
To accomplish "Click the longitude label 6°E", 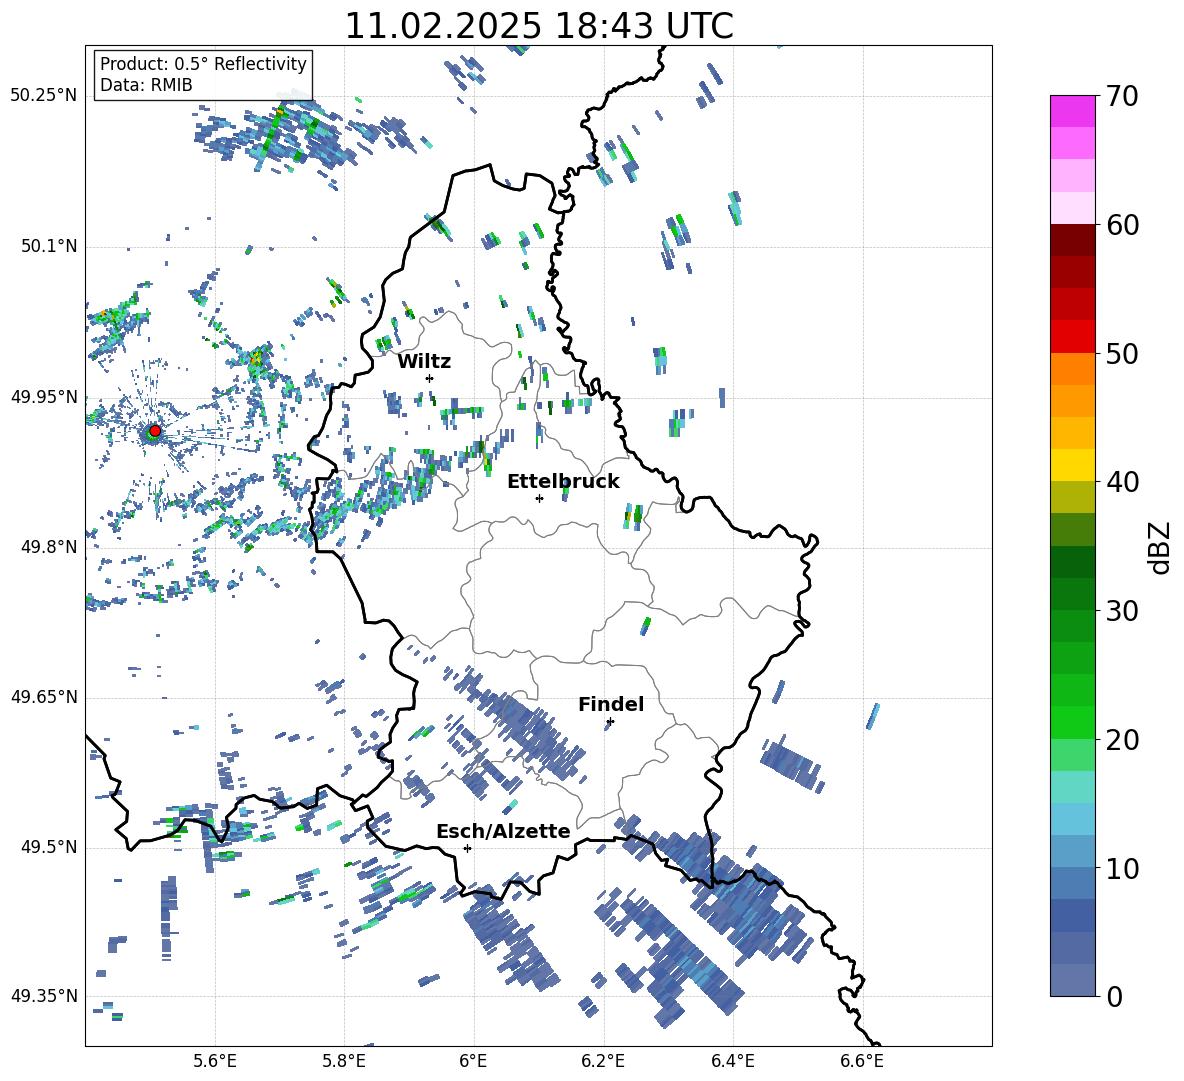I will [x=473, y=1061].
